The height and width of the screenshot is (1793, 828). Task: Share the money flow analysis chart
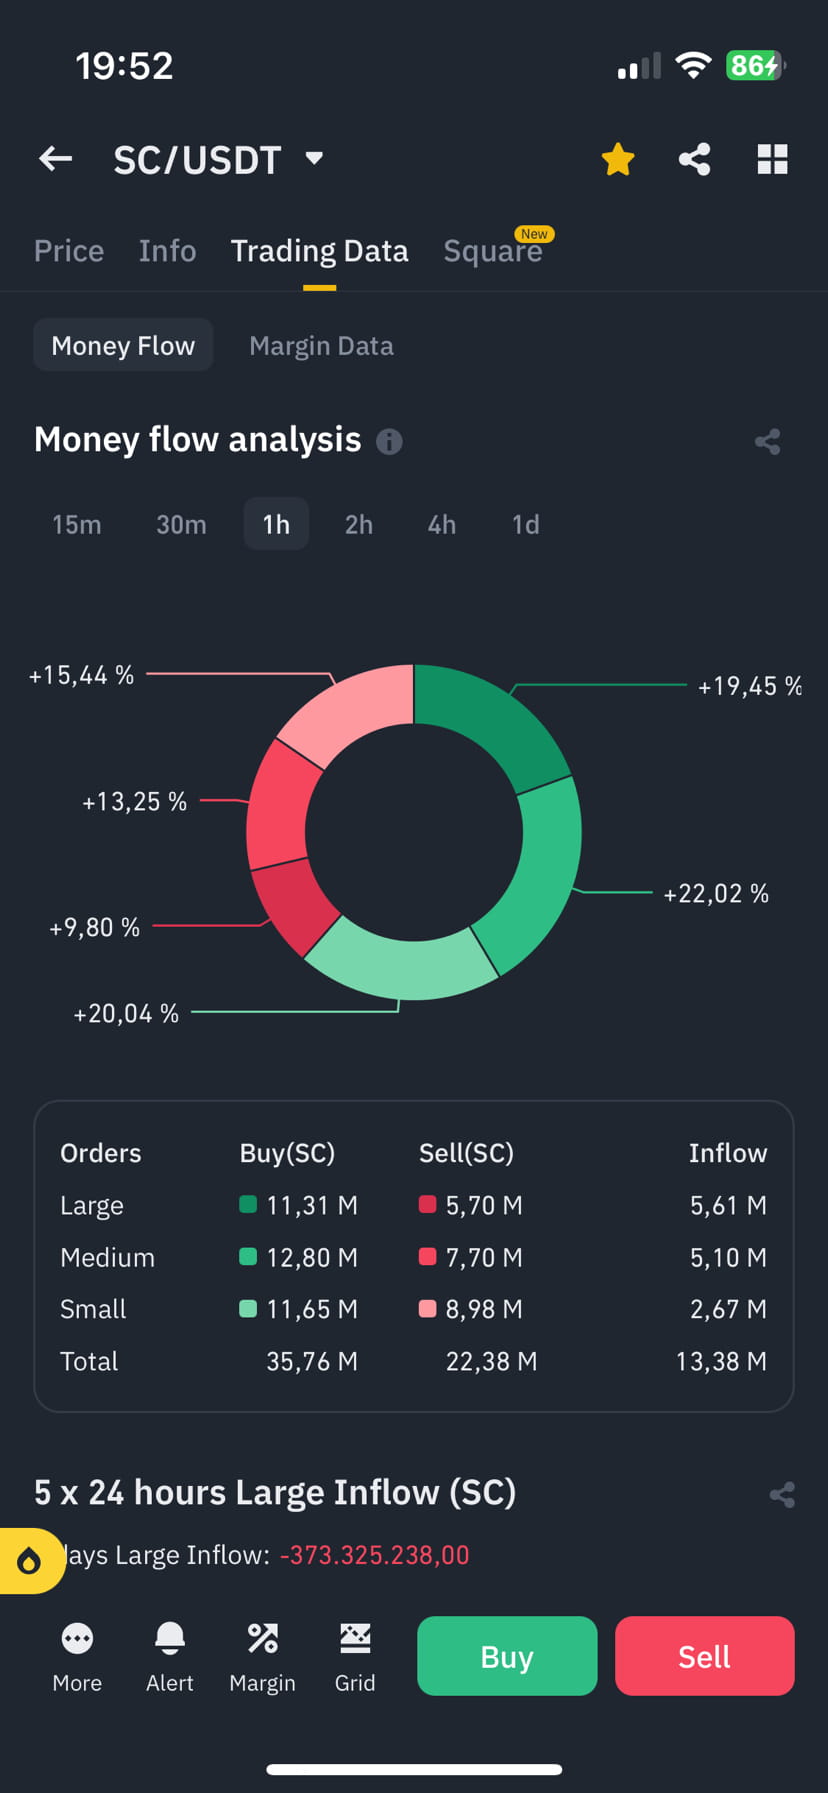tap(768, 442)
